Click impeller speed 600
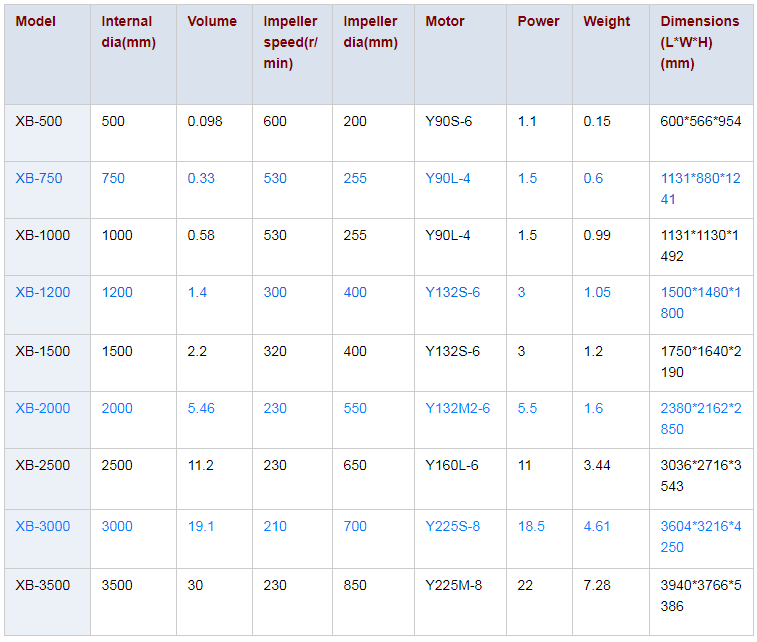 (x=275, y=121)
